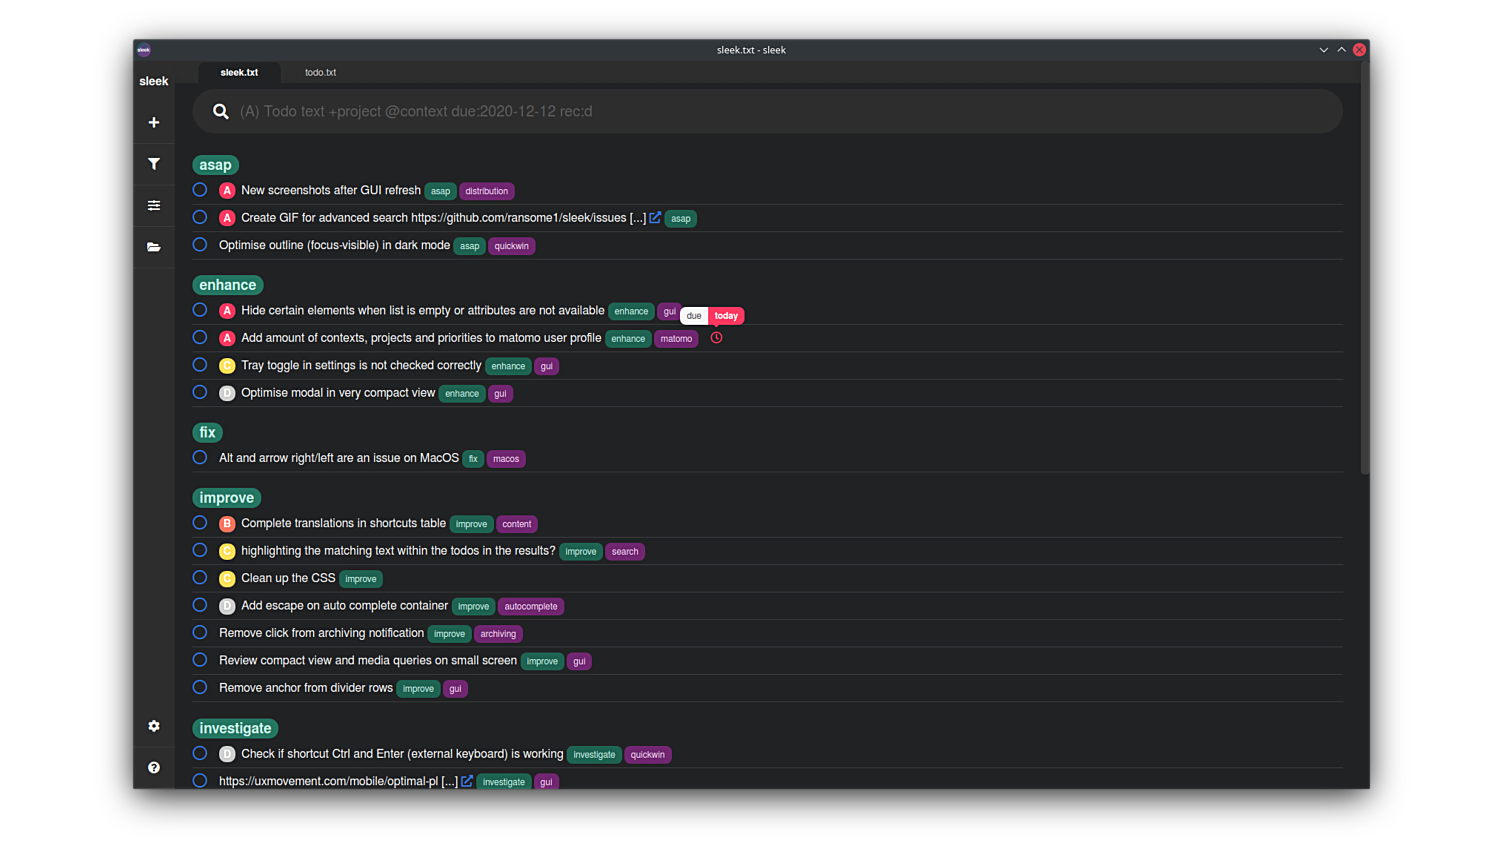The height and width of the screenshot is (846, 1504).
Task: Select the sleek.txt tab
Action: tap(239, 72)
